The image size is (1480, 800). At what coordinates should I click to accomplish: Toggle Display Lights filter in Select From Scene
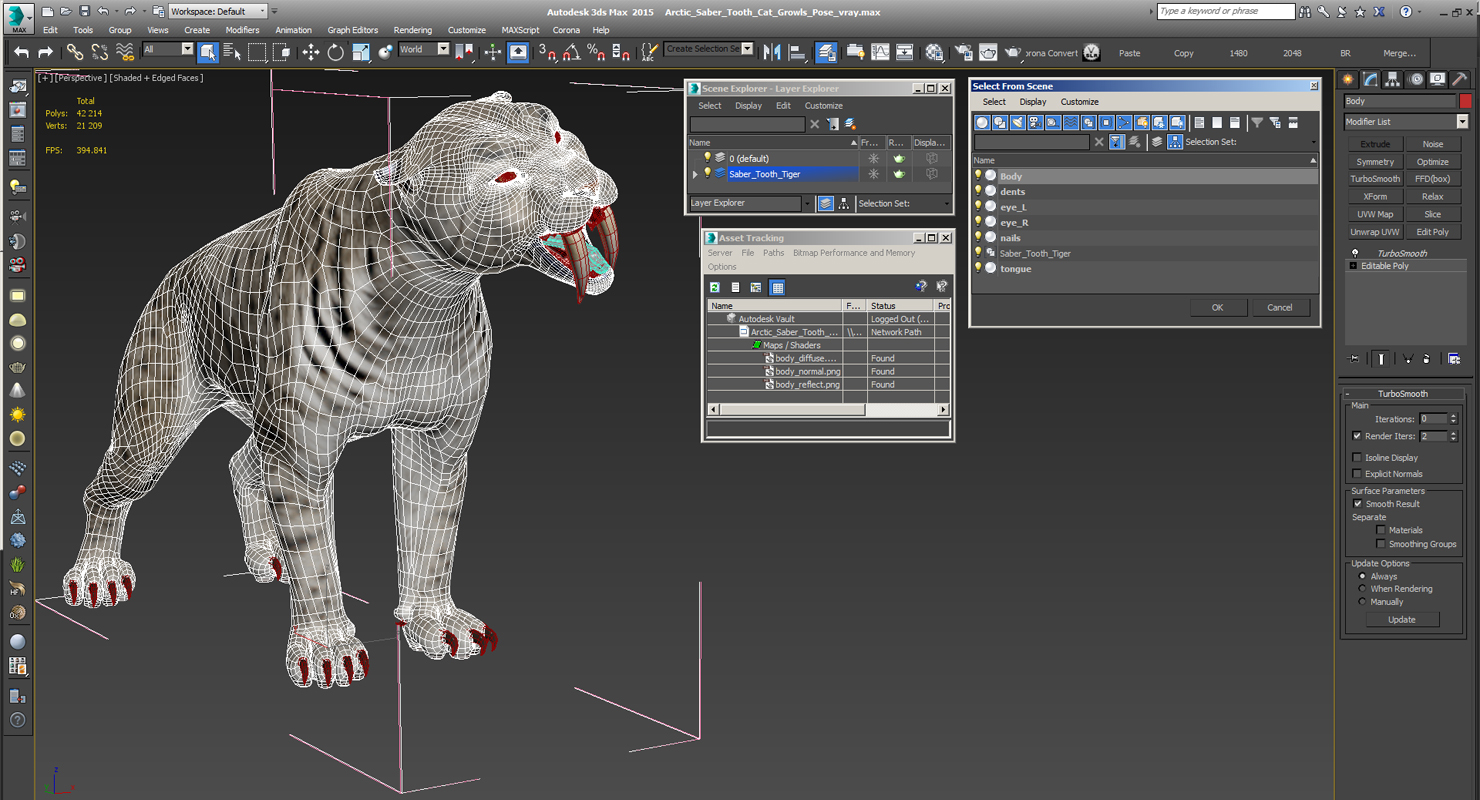coord(1017,122)
